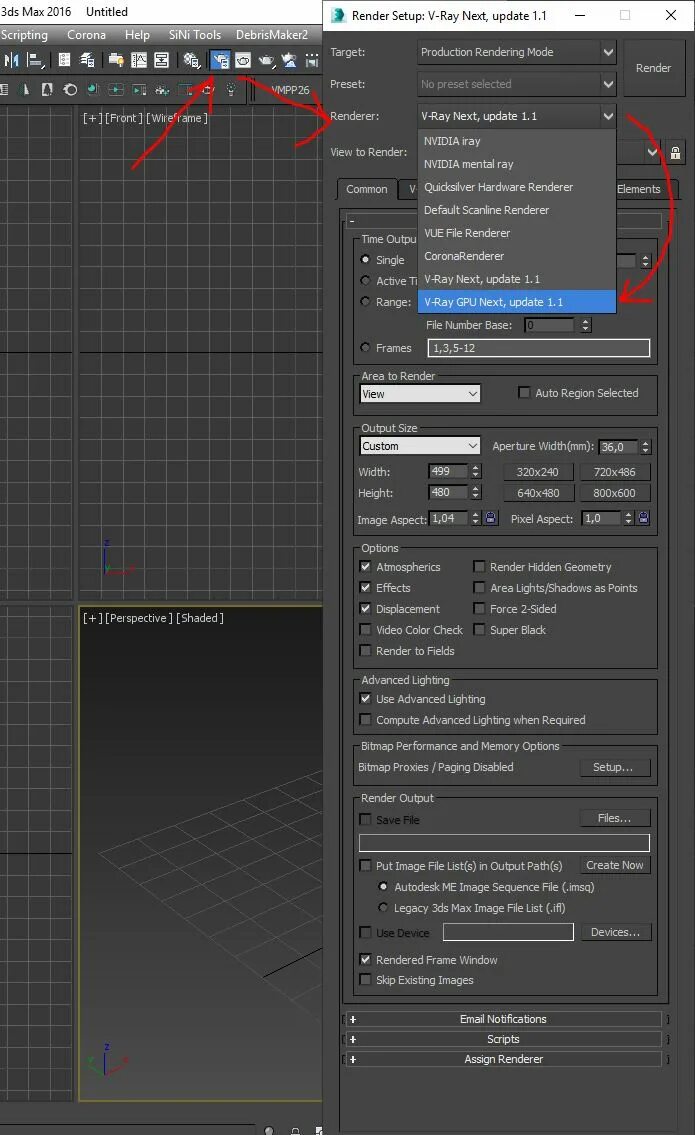This screenshot has width=695, height=1135.
Task: Click the Render Setup window teapot title icon
Action: point(337,15)
